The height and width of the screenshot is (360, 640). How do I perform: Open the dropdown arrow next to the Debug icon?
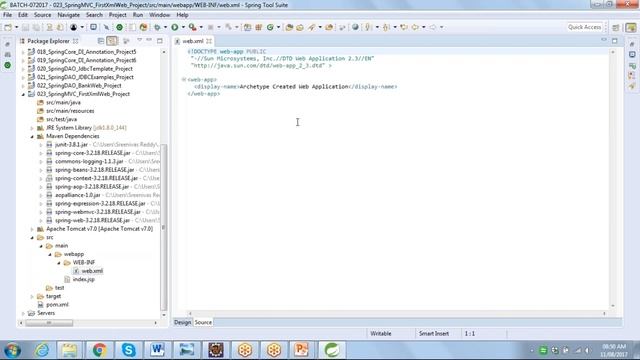coord(165,27)
